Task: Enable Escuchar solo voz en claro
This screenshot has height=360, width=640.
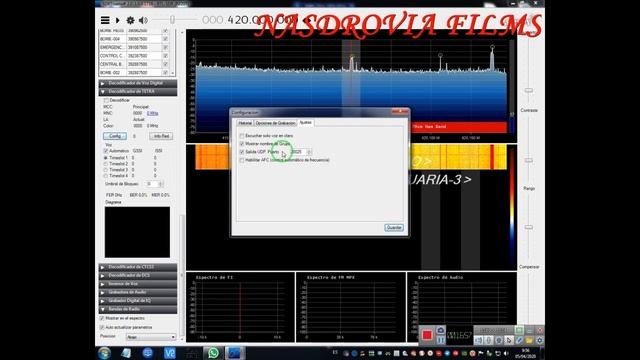Action: 242,136
